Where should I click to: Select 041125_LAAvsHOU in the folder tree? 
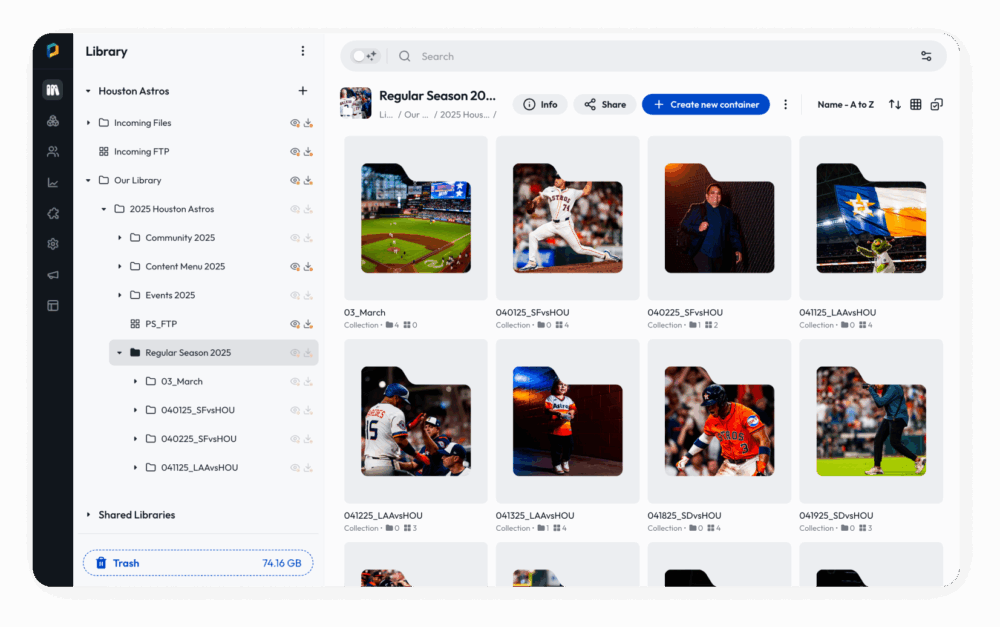pos(200,468)
